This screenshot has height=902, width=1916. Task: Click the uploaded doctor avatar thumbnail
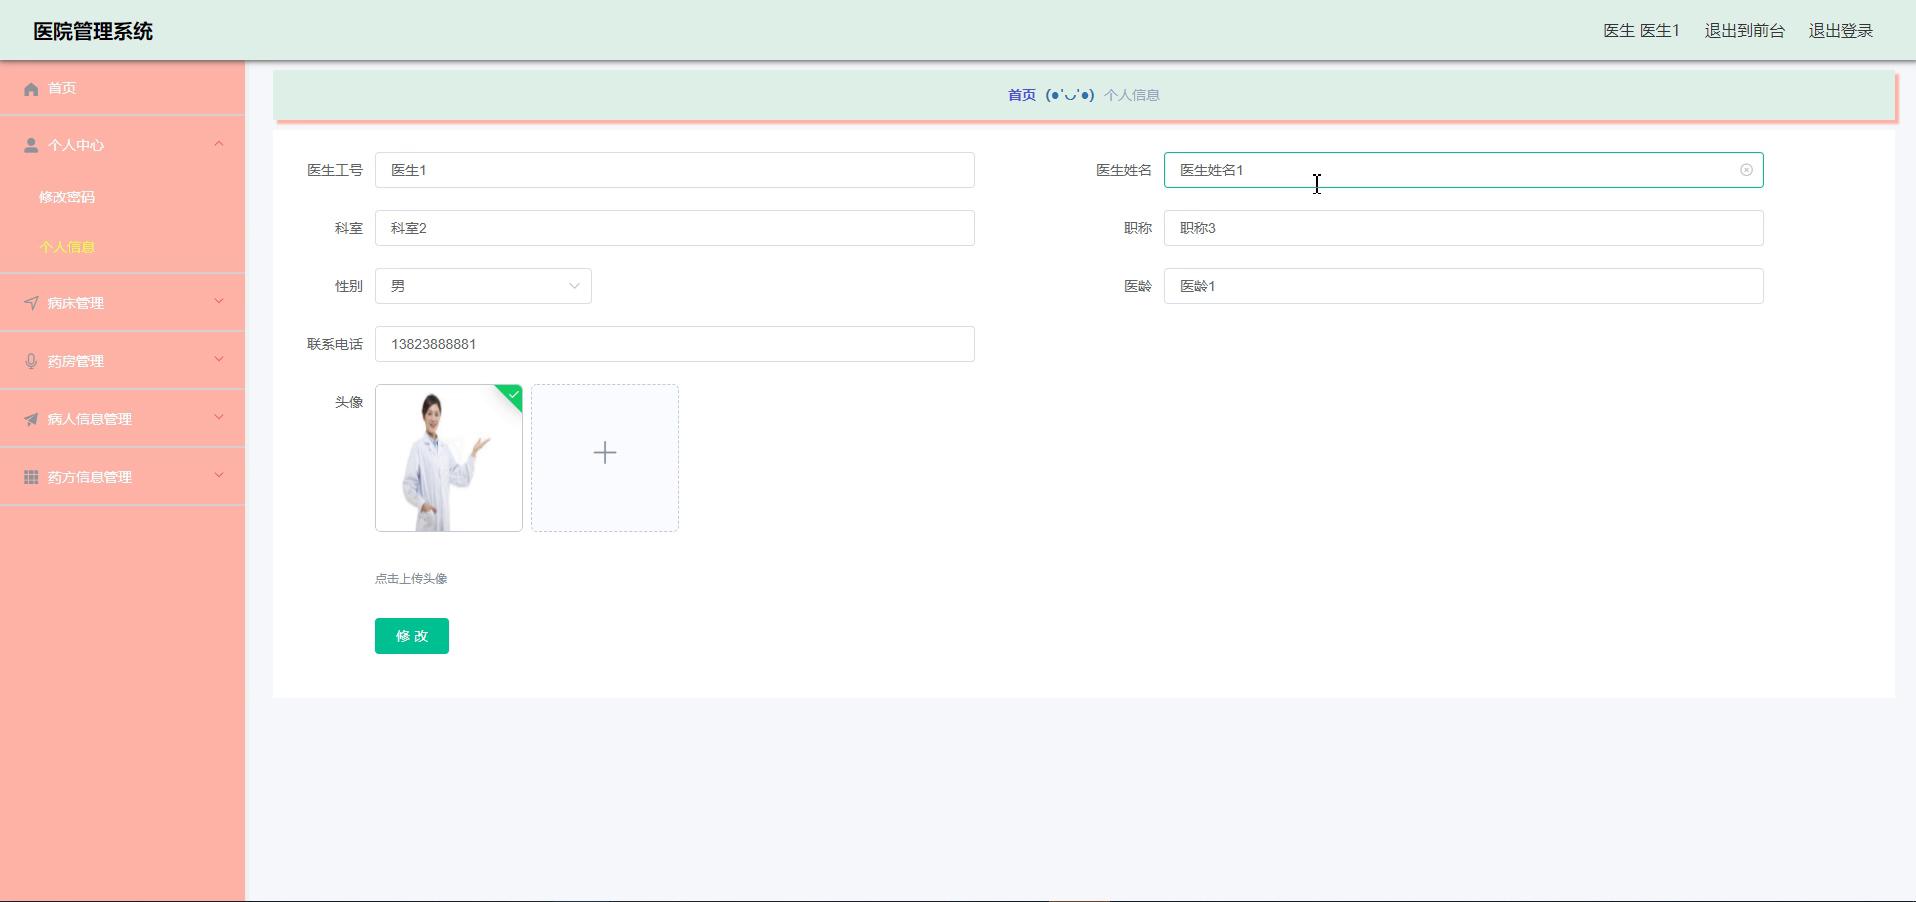coord(448,458)
